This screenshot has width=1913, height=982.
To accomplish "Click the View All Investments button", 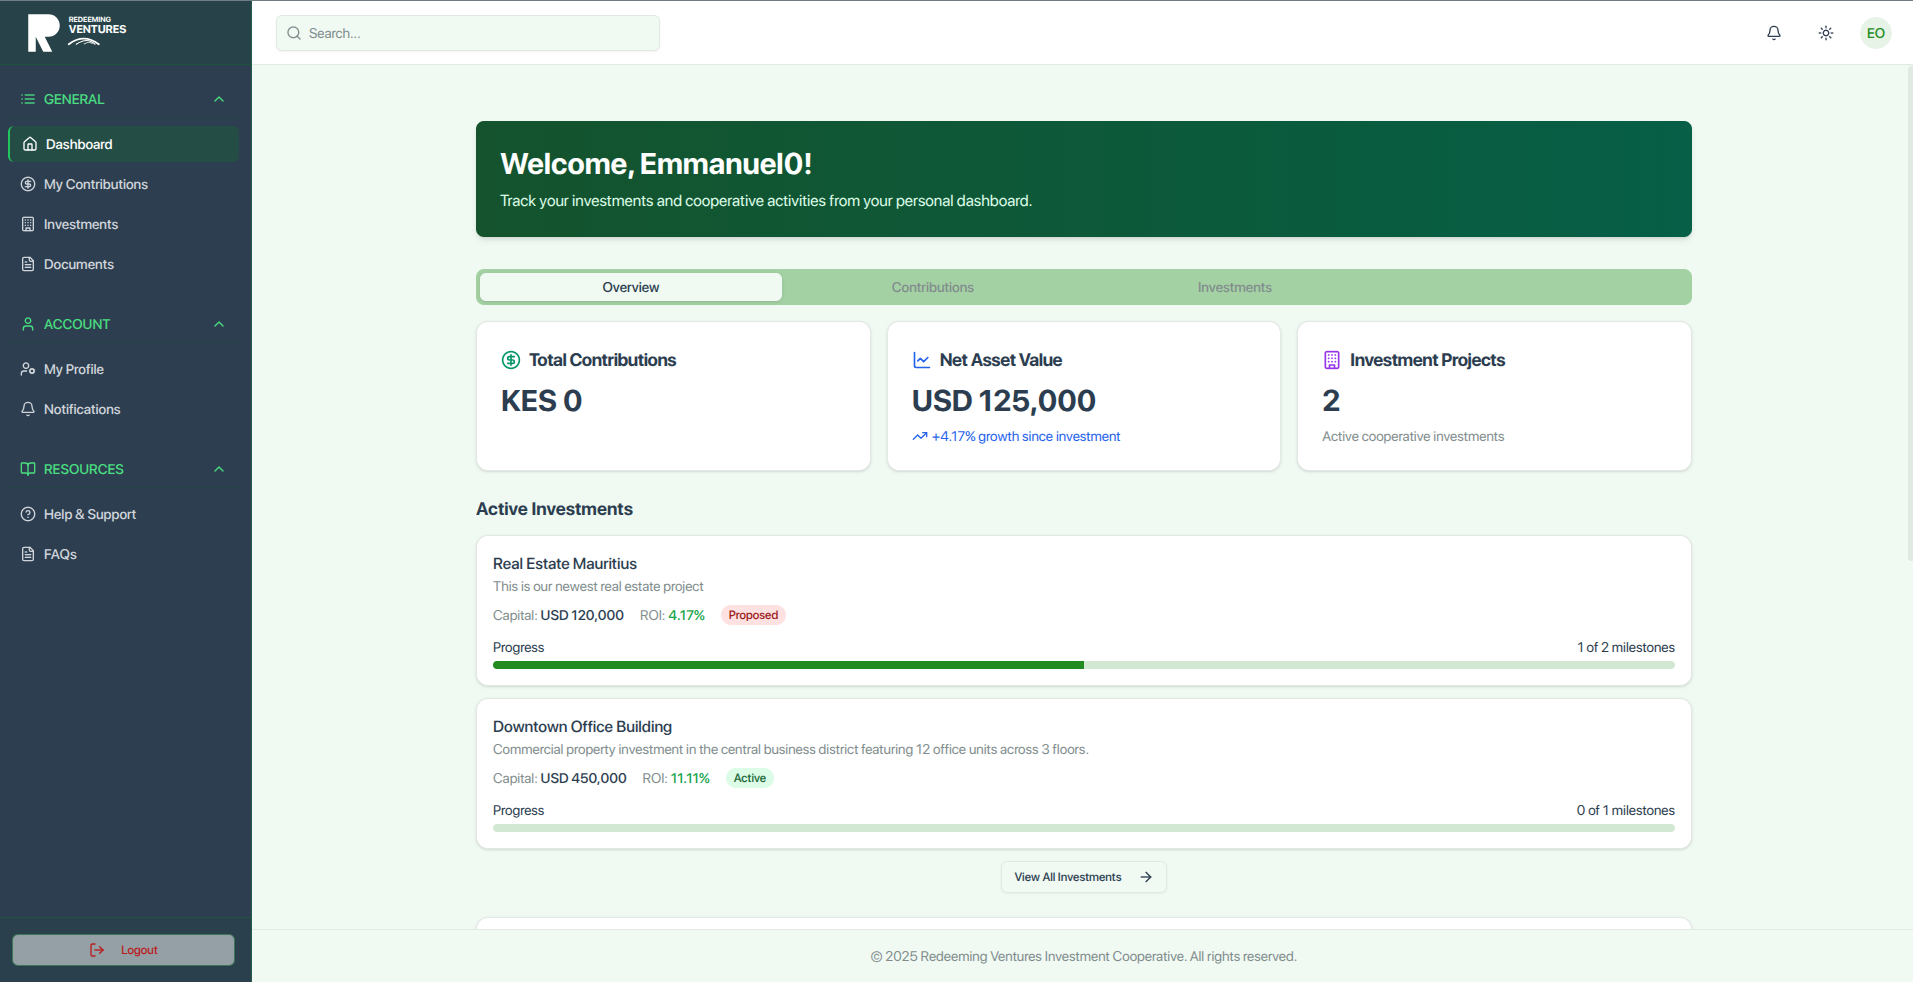I will click(1083, 877).
